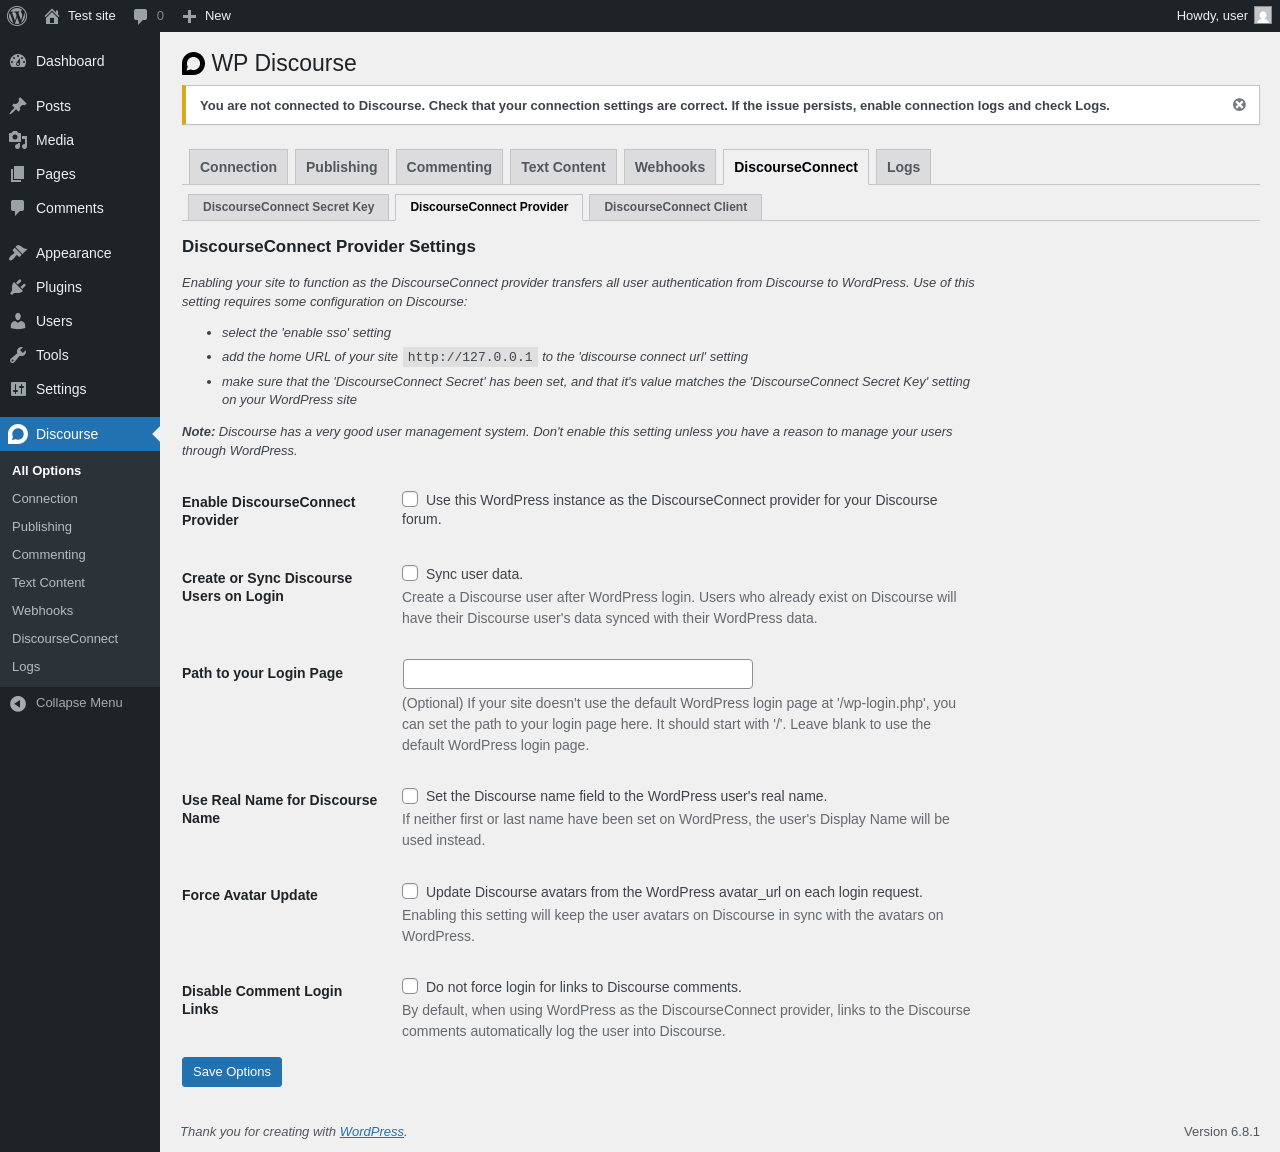Check the Sync user data option
This screenshot has width=1280, height=1152.
point(410,573)
